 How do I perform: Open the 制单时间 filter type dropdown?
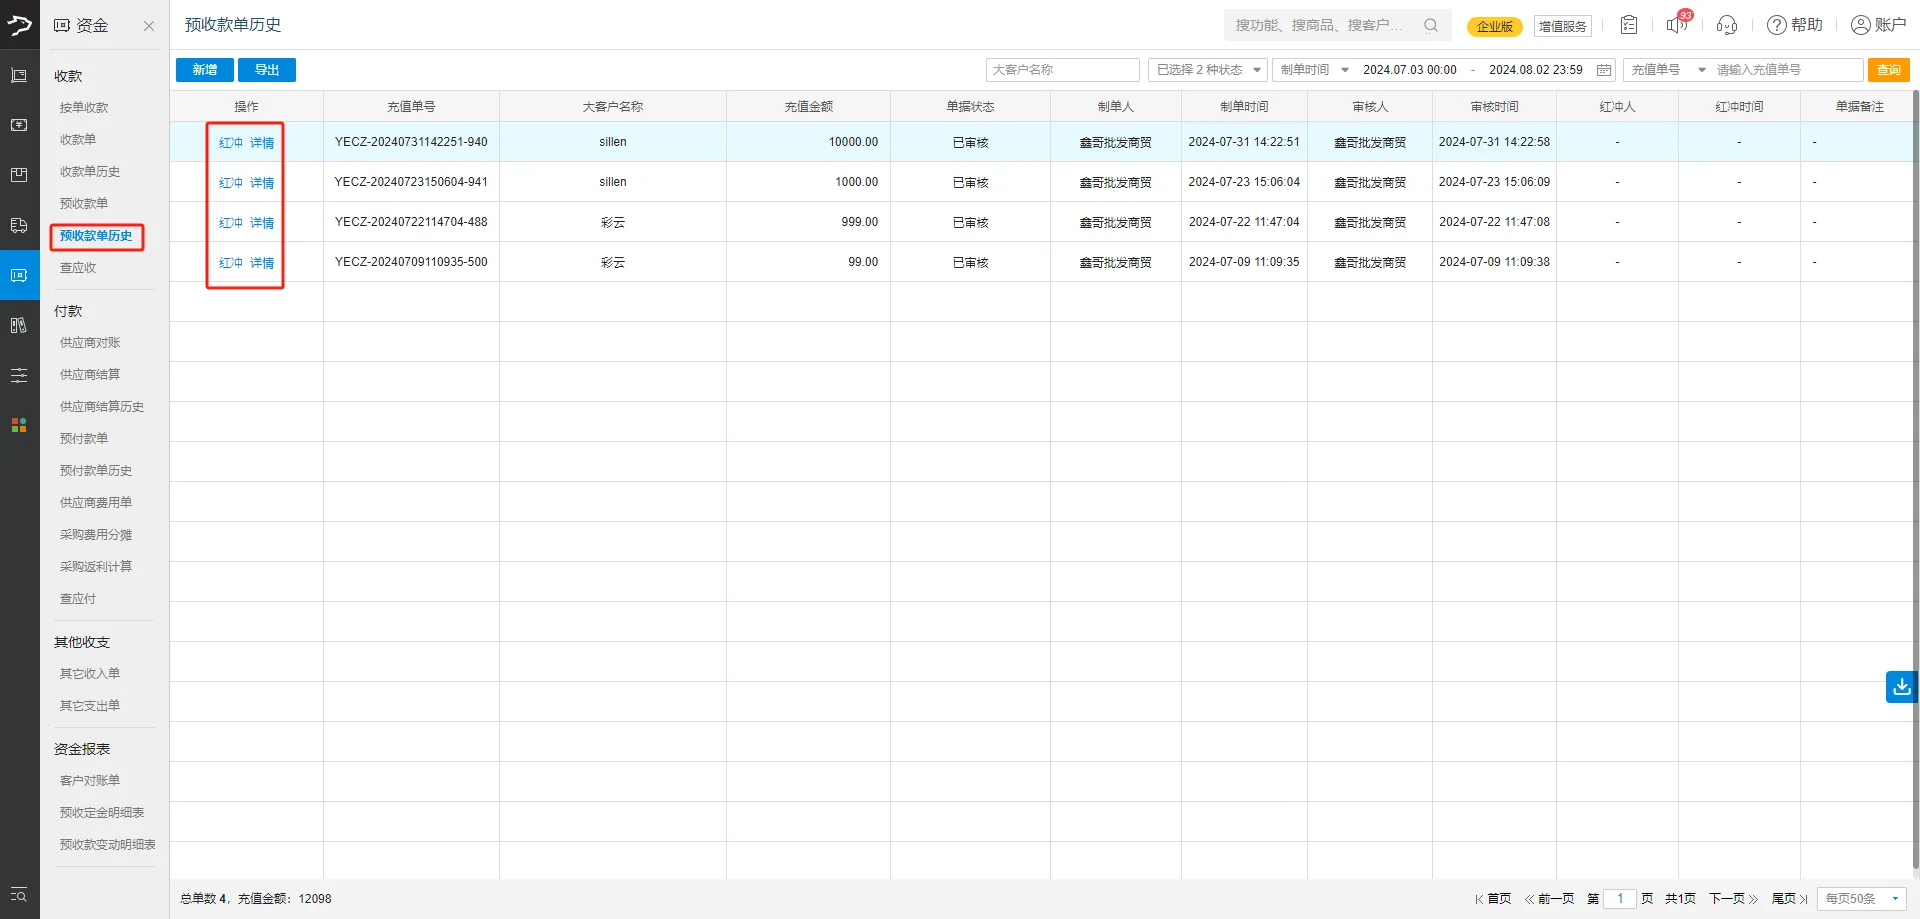(x=1314, y=70)
